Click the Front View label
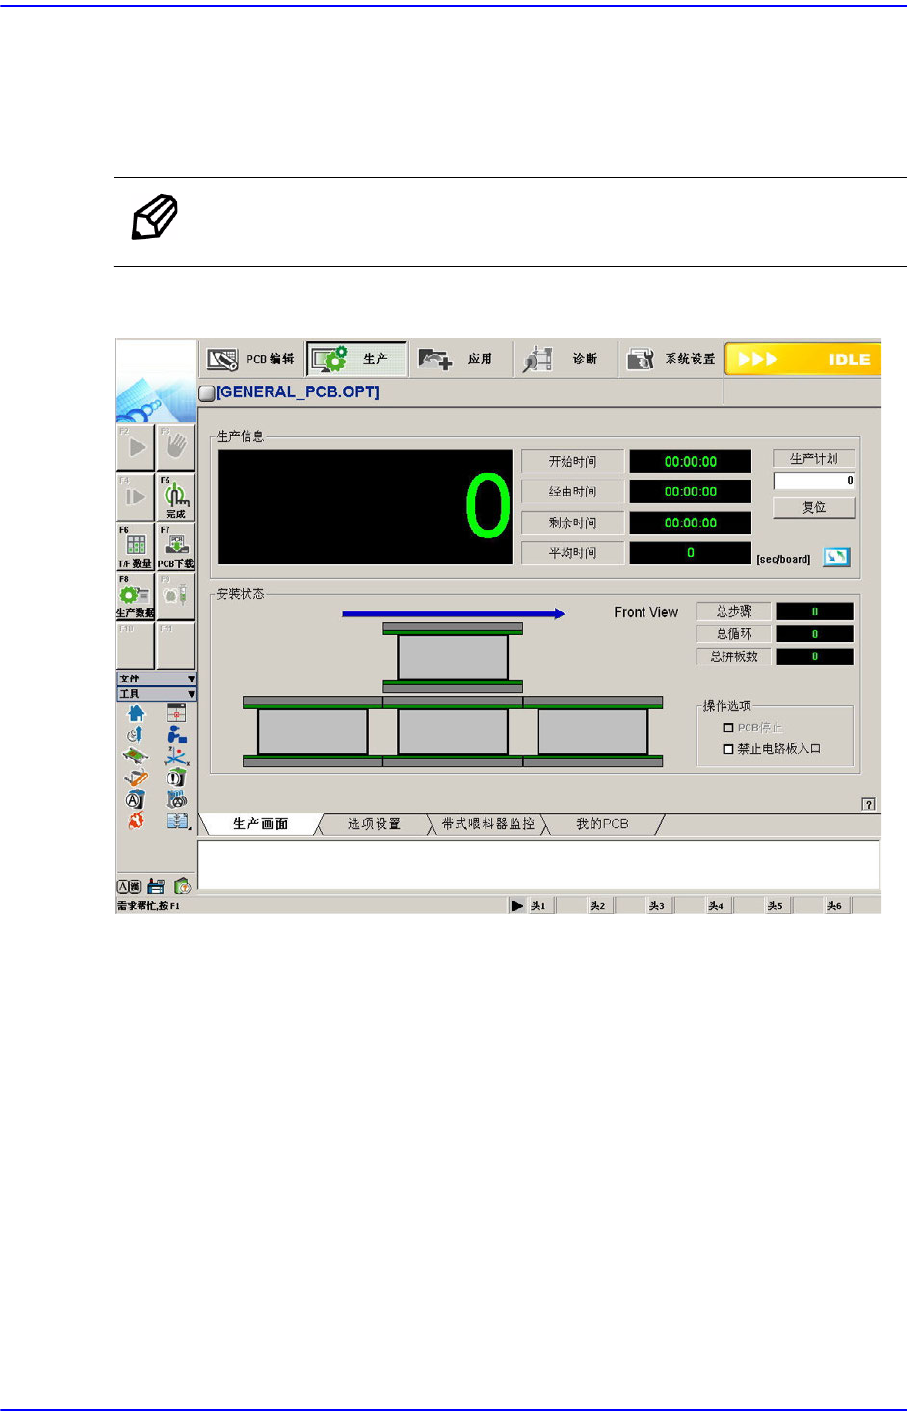The image size is (907, 1421). tap(646, 612)
